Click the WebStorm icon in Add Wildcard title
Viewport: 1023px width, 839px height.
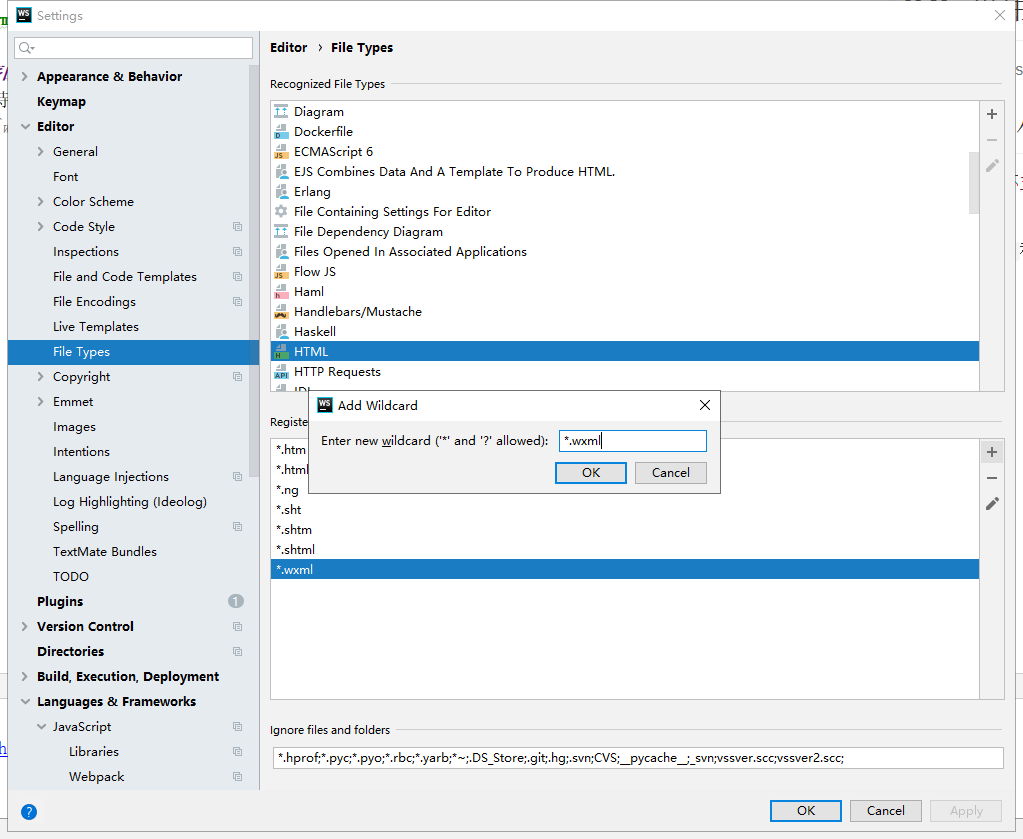coord(325,405)
